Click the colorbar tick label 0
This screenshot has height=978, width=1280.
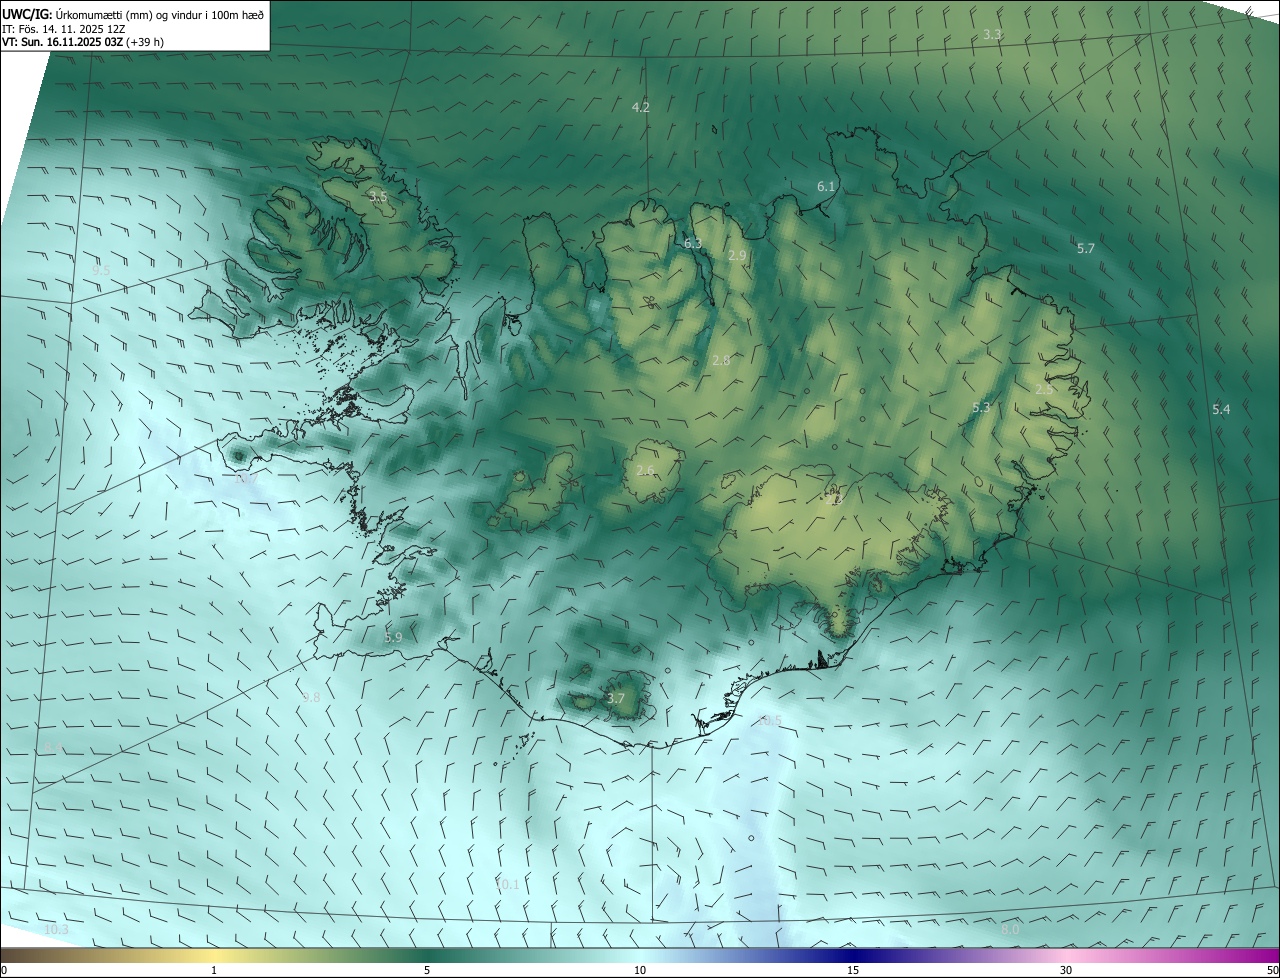click(3, 970)
